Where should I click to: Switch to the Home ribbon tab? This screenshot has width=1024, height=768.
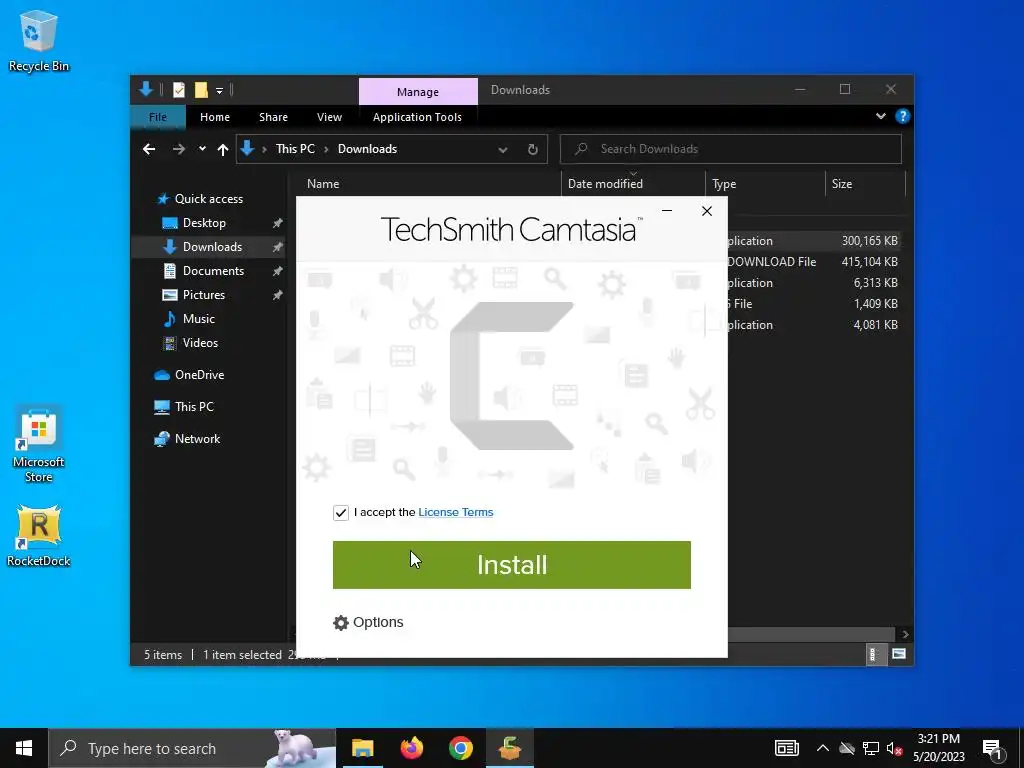[x=215, y=117]
